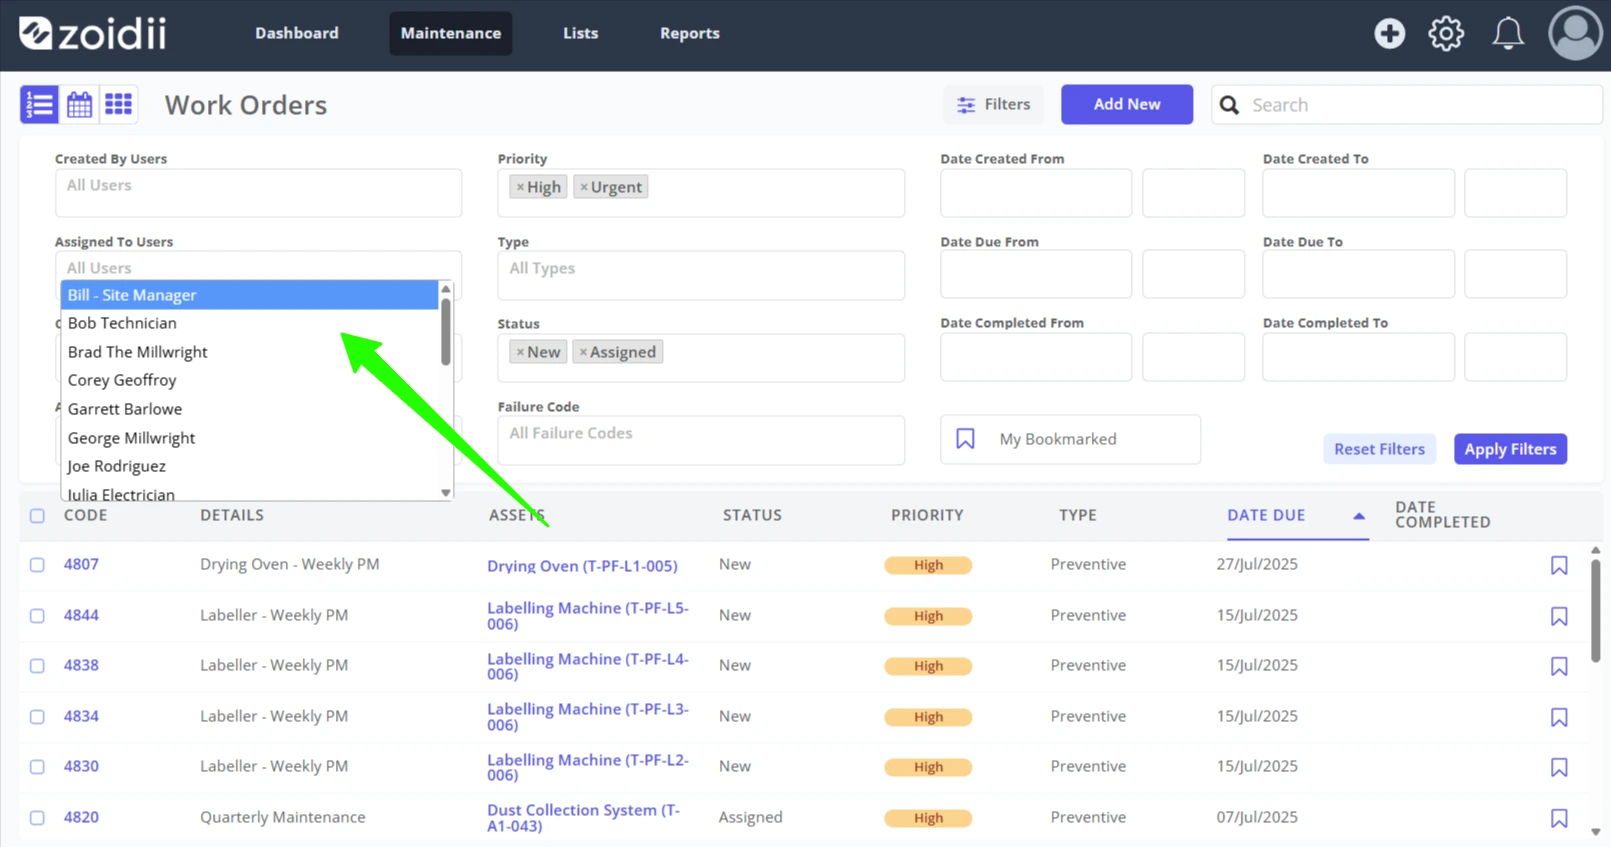Open the Failure Code dropdown

click(701, 440)
